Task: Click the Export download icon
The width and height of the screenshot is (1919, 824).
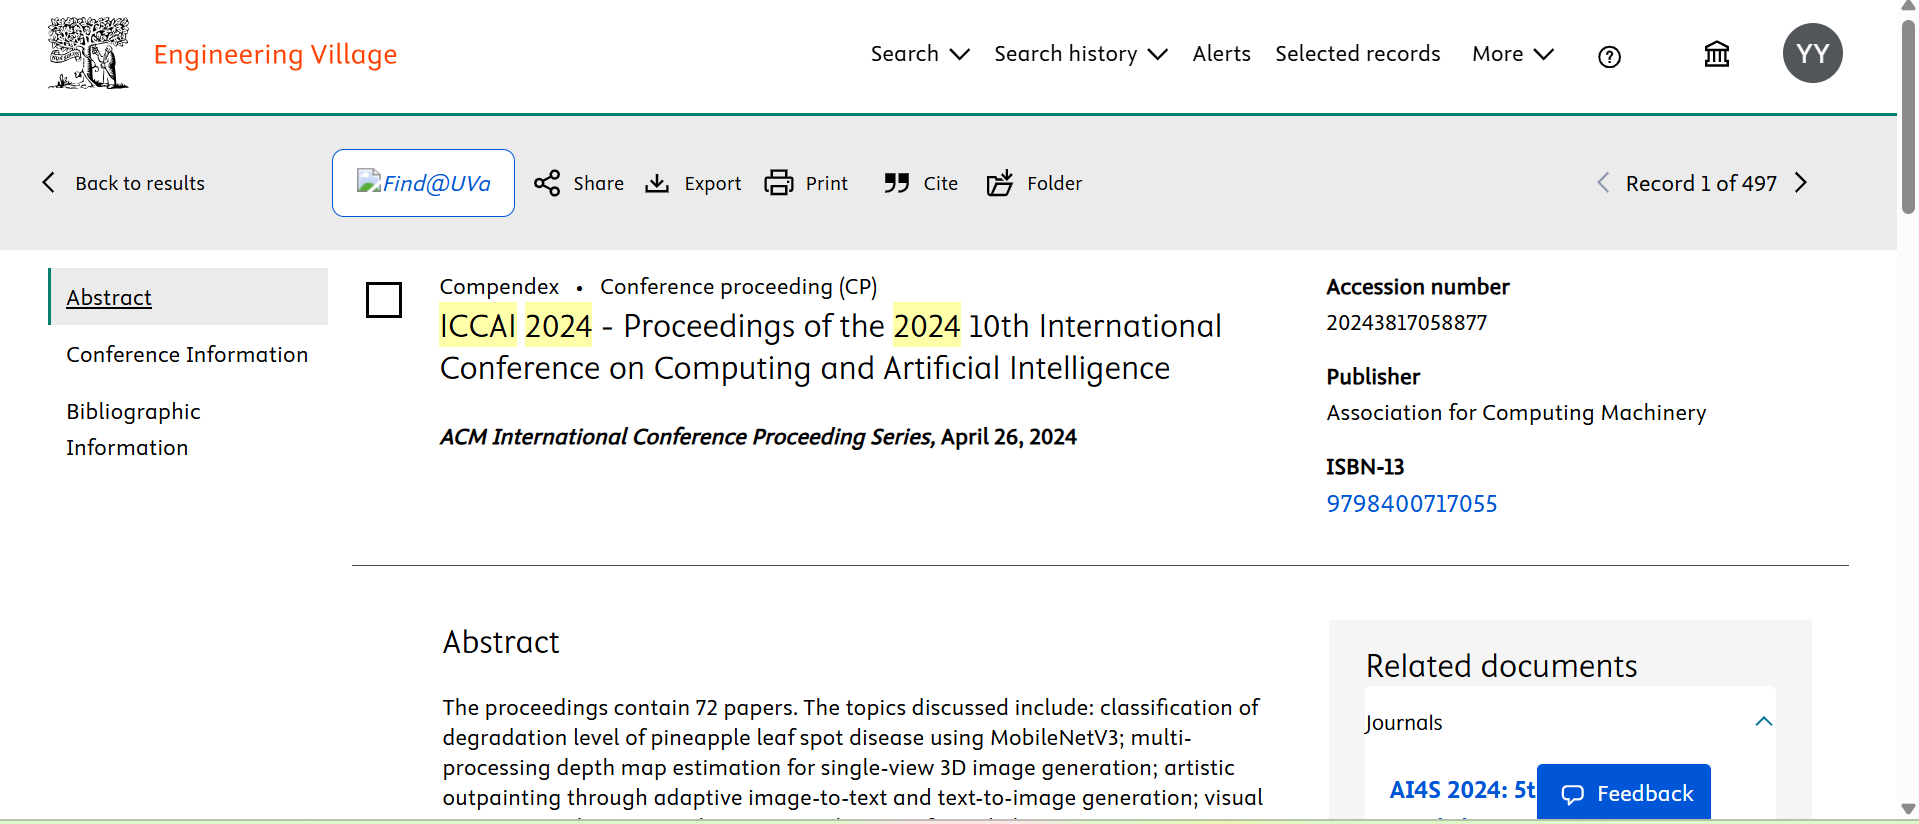Action: coord(657,183)
